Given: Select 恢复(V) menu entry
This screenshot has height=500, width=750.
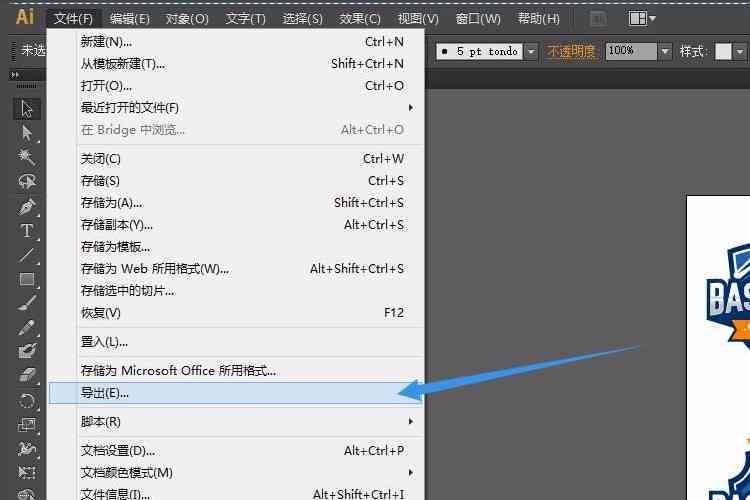Looking at the screenshot, I should click(x=236, y=313).
